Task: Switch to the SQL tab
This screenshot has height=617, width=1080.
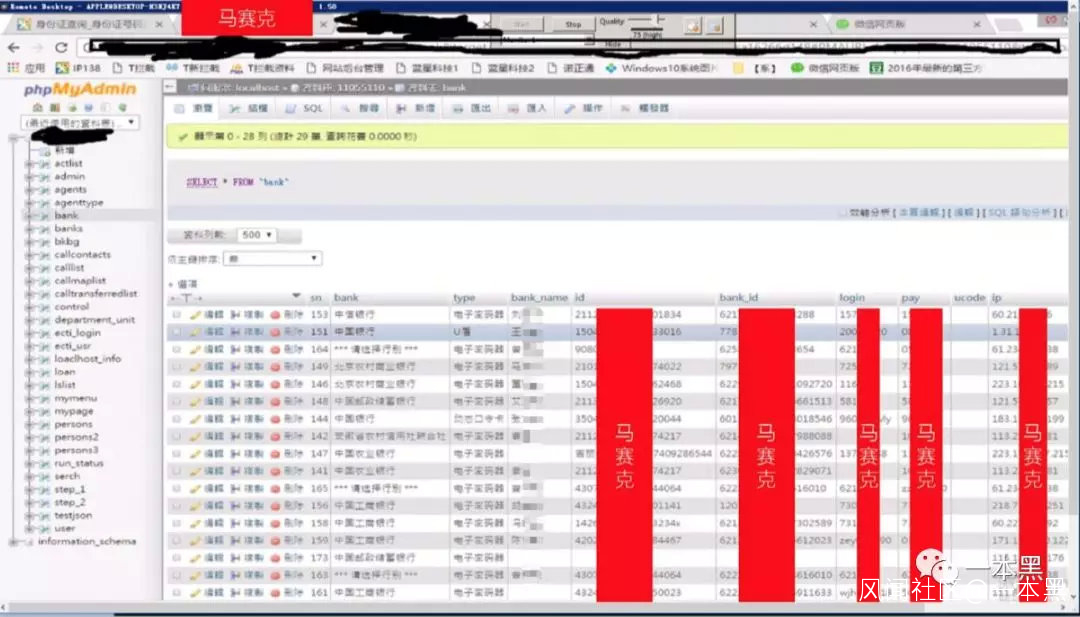Action: point(304,109)
